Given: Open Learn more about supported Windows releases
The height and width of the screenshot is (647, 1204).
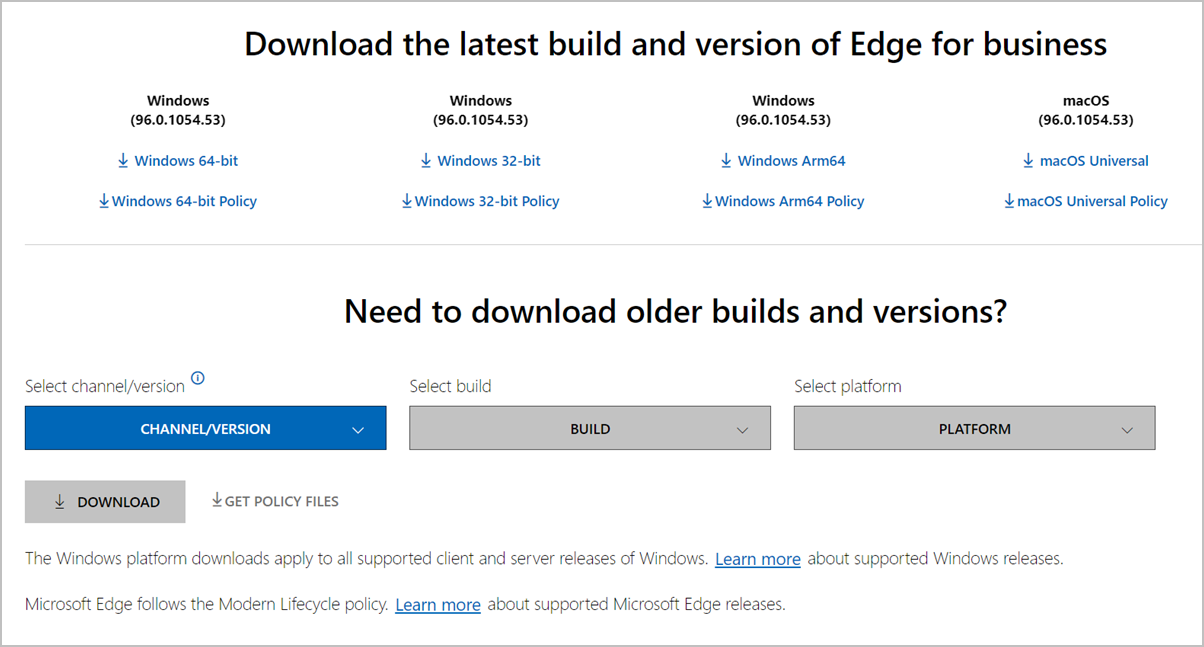Looking at the screenshot, I should tap(757, 558).
